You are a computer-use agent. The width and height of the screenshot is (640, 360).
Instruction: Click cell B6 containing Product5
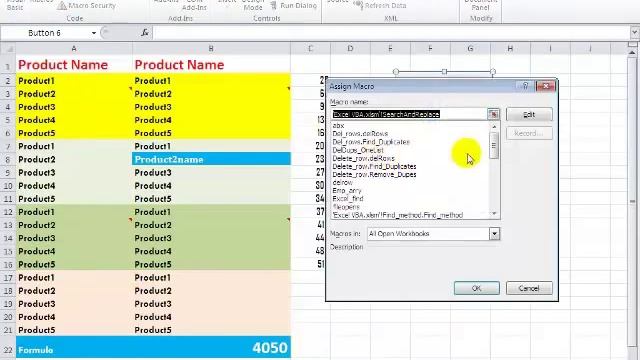point(211,133)
